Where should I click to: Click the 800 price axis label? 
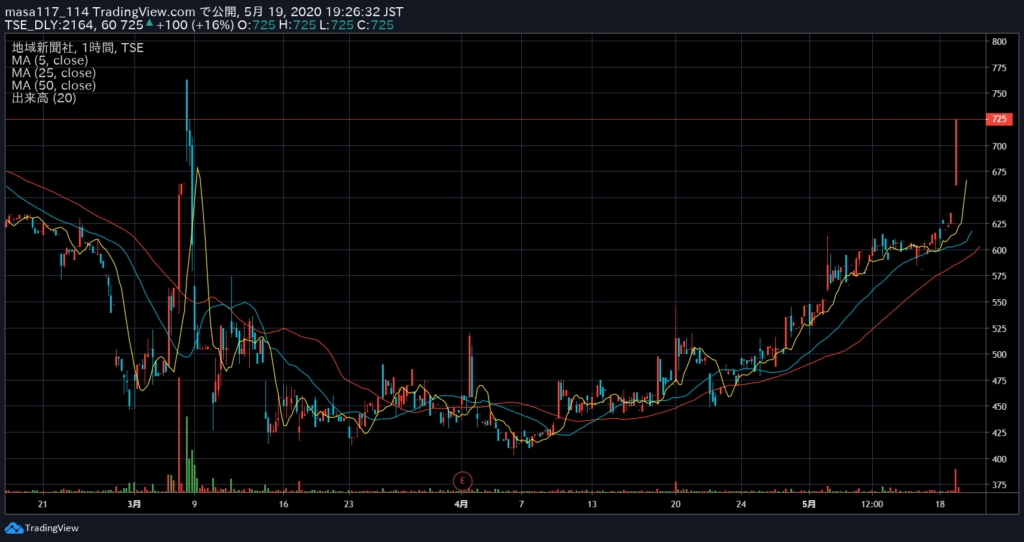point(999,41)
